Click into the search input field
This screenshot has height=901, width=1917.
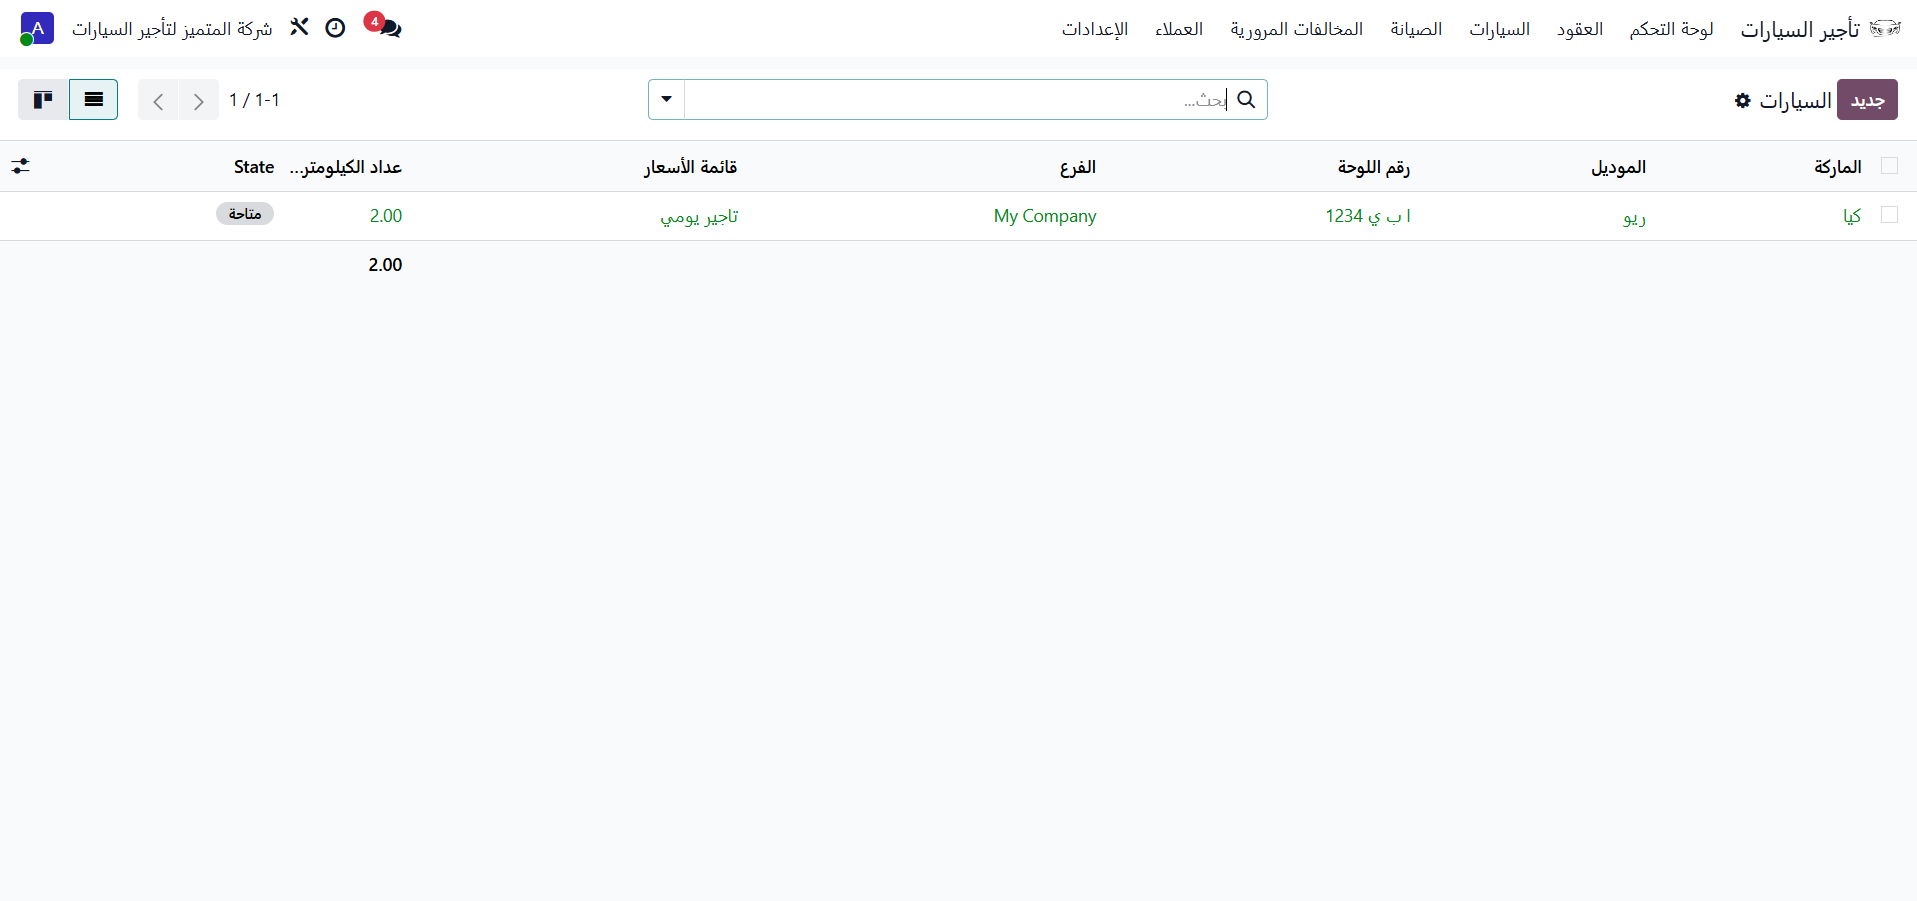click(955, 99)
